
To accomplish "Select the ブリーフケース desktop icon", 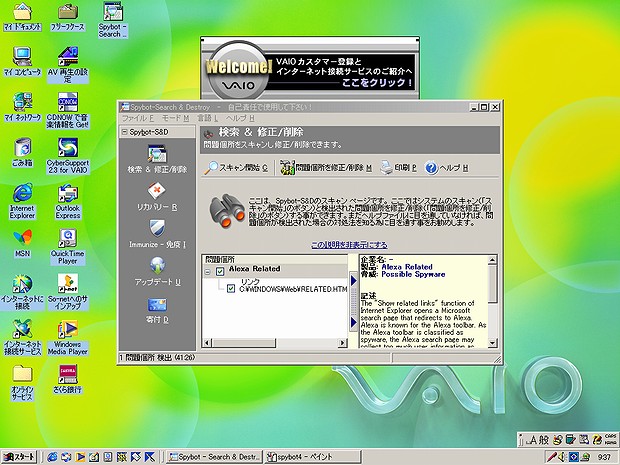I will click(68, 17).
